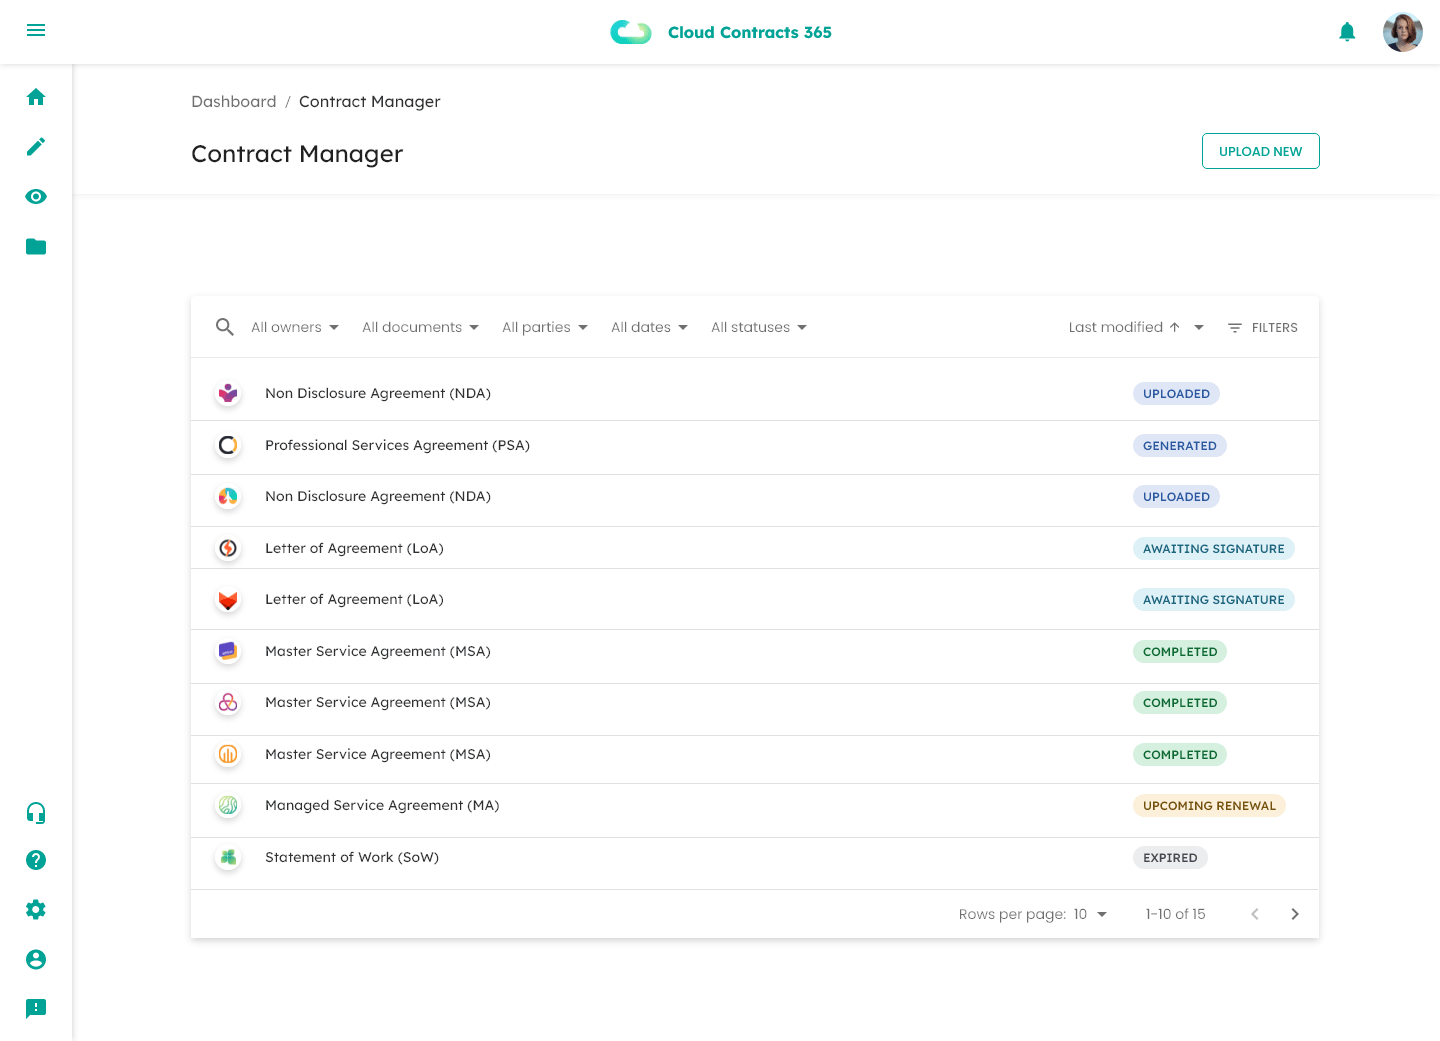Expand the All owners filter

(295, 327)
